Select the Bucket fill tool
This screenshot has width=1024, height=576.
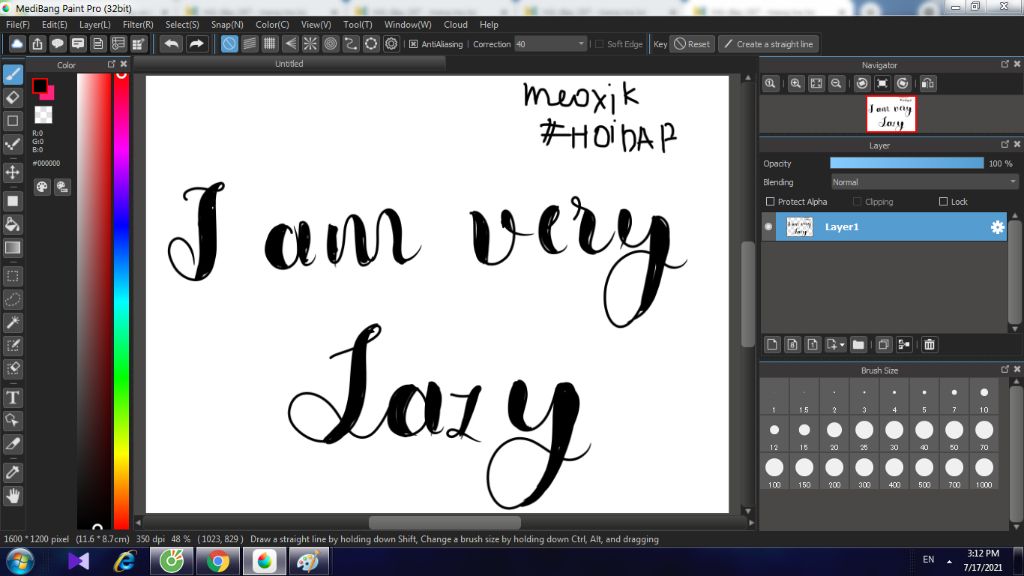coord(12,224)
